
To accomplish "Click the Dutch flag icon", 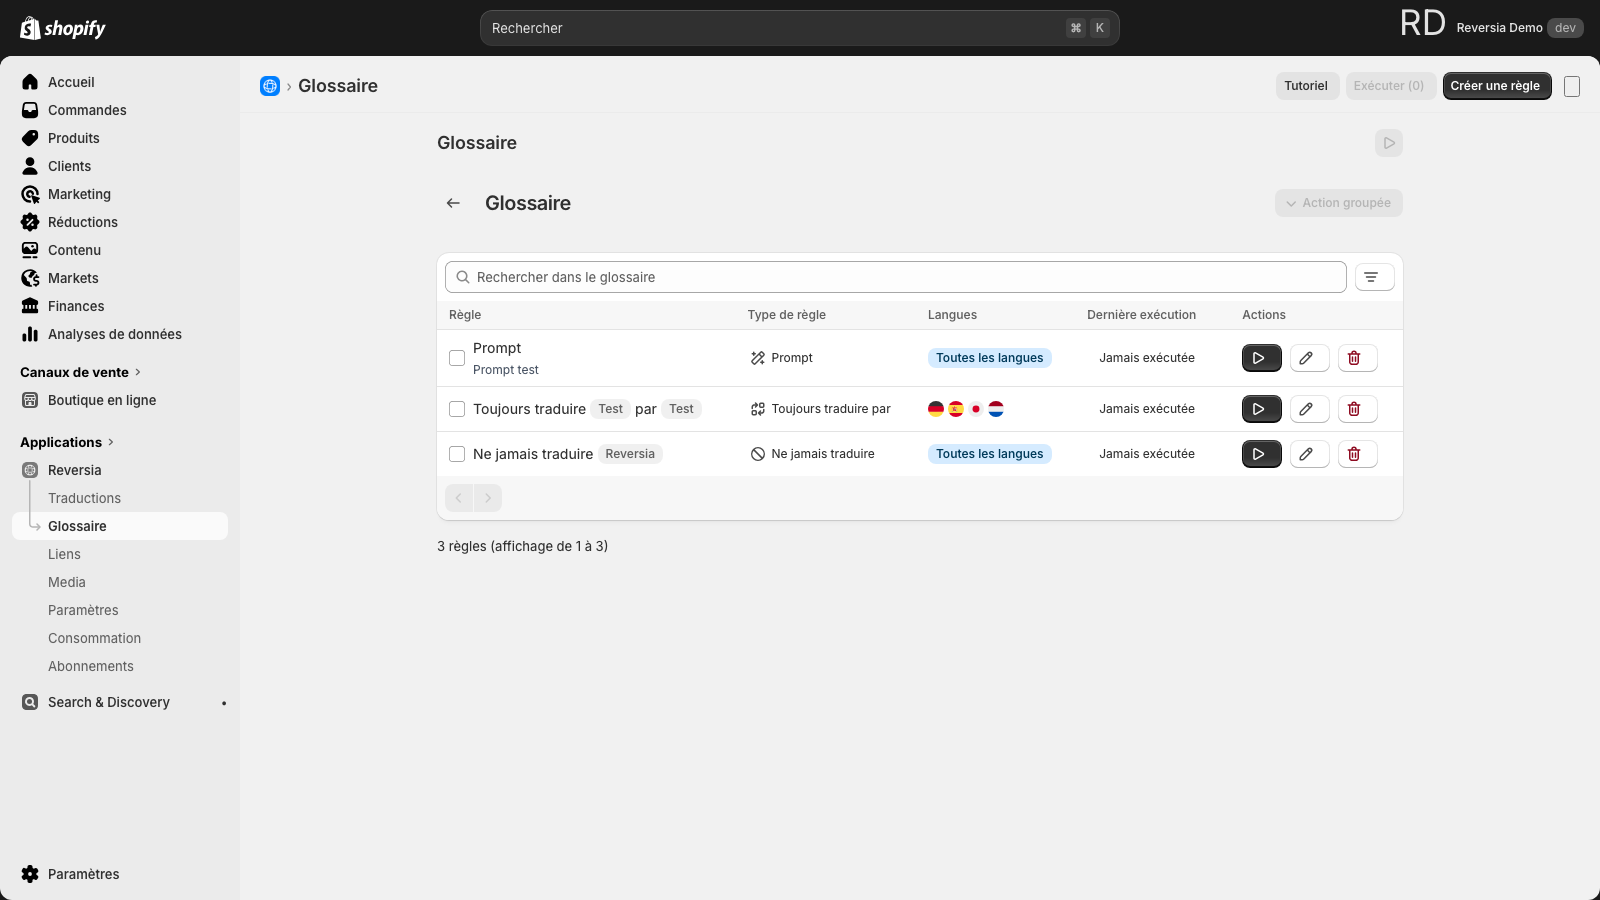I will point(996,409).
